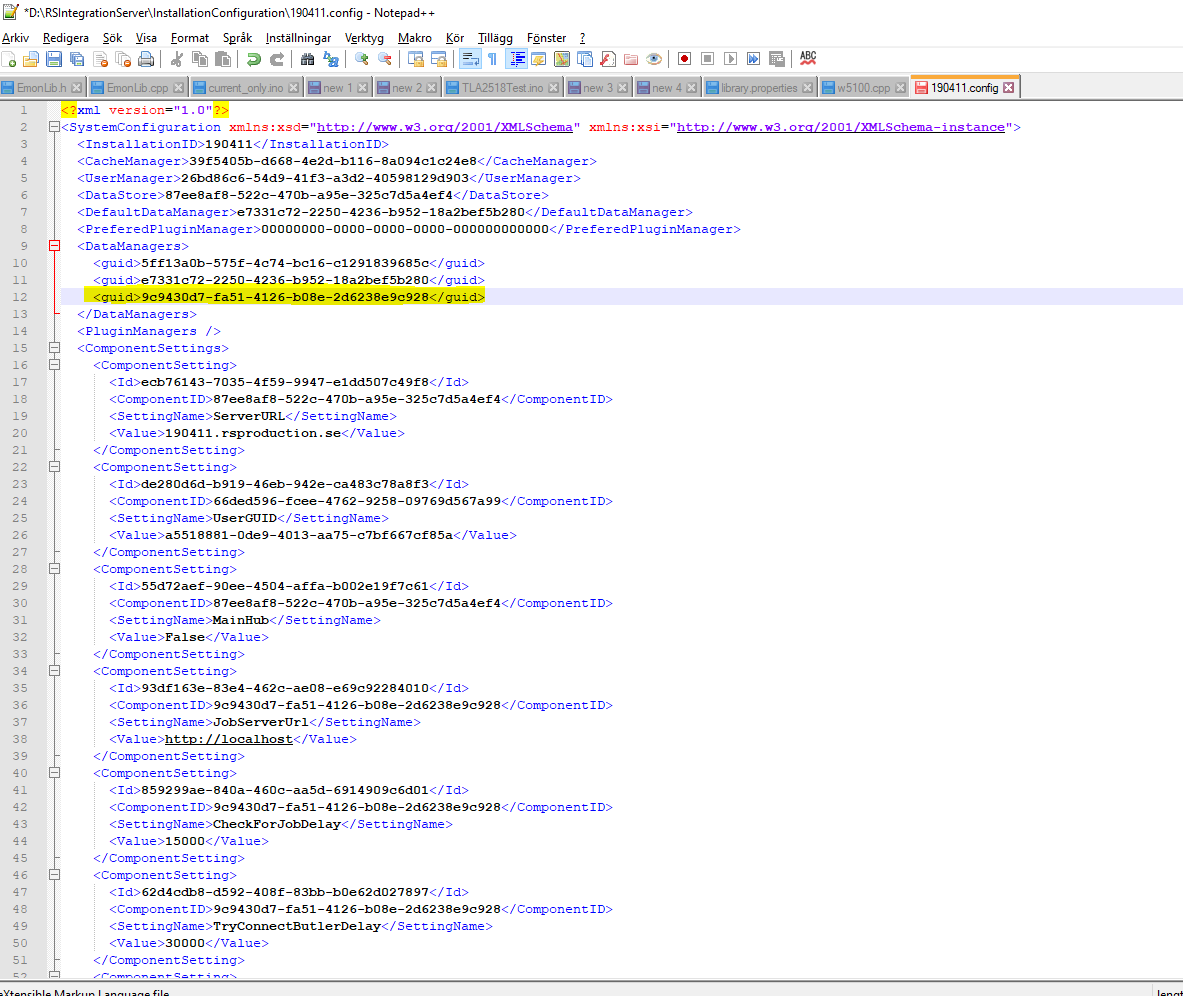Screen dimensions: 1183x996
Task: Open Find with the binoculars icon
Action: 307,59
